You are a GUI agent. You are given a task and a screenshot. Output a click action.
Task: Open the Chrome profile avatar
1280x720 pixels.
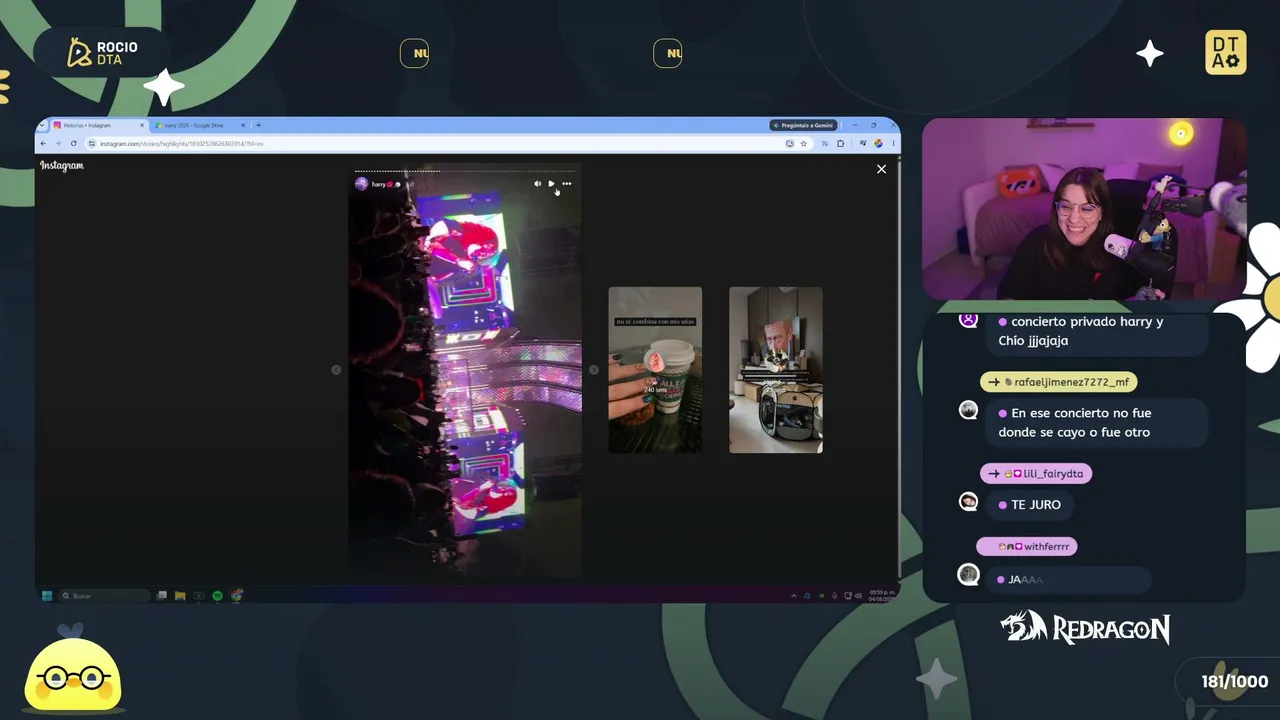coord(878,144)
